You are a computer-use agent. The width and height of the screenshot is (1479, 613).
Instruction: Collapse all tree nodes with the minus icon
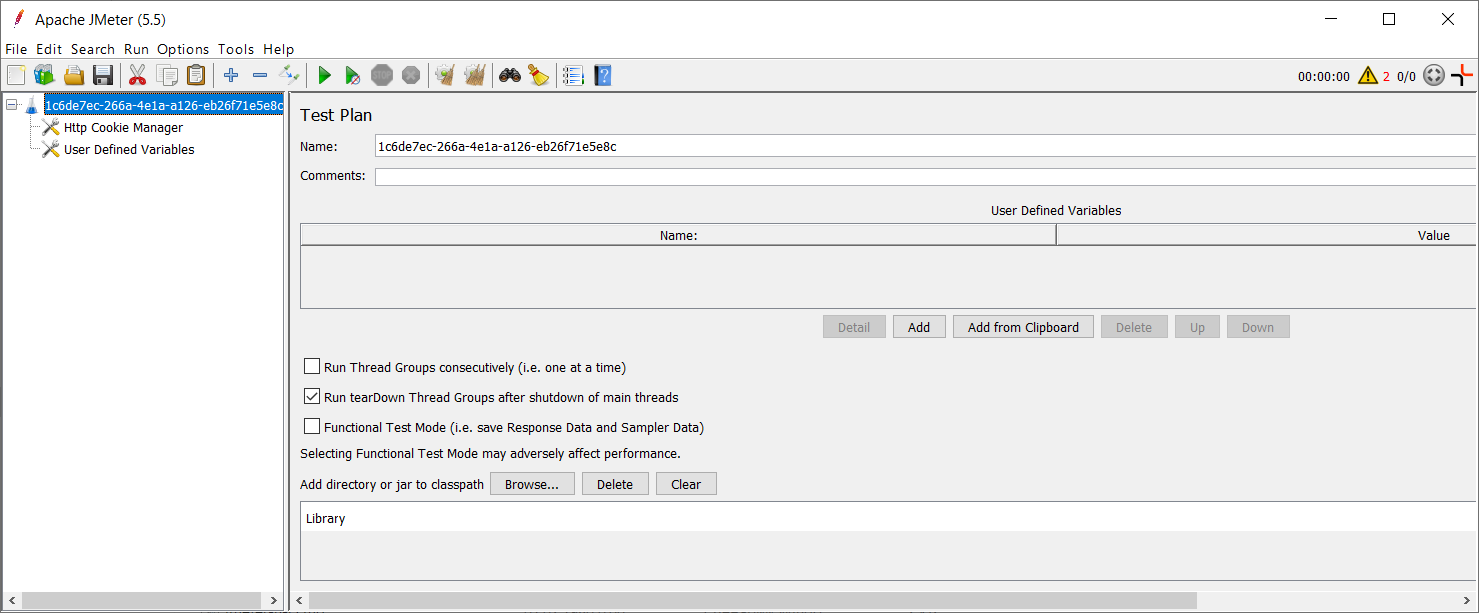tap(260, 74)
